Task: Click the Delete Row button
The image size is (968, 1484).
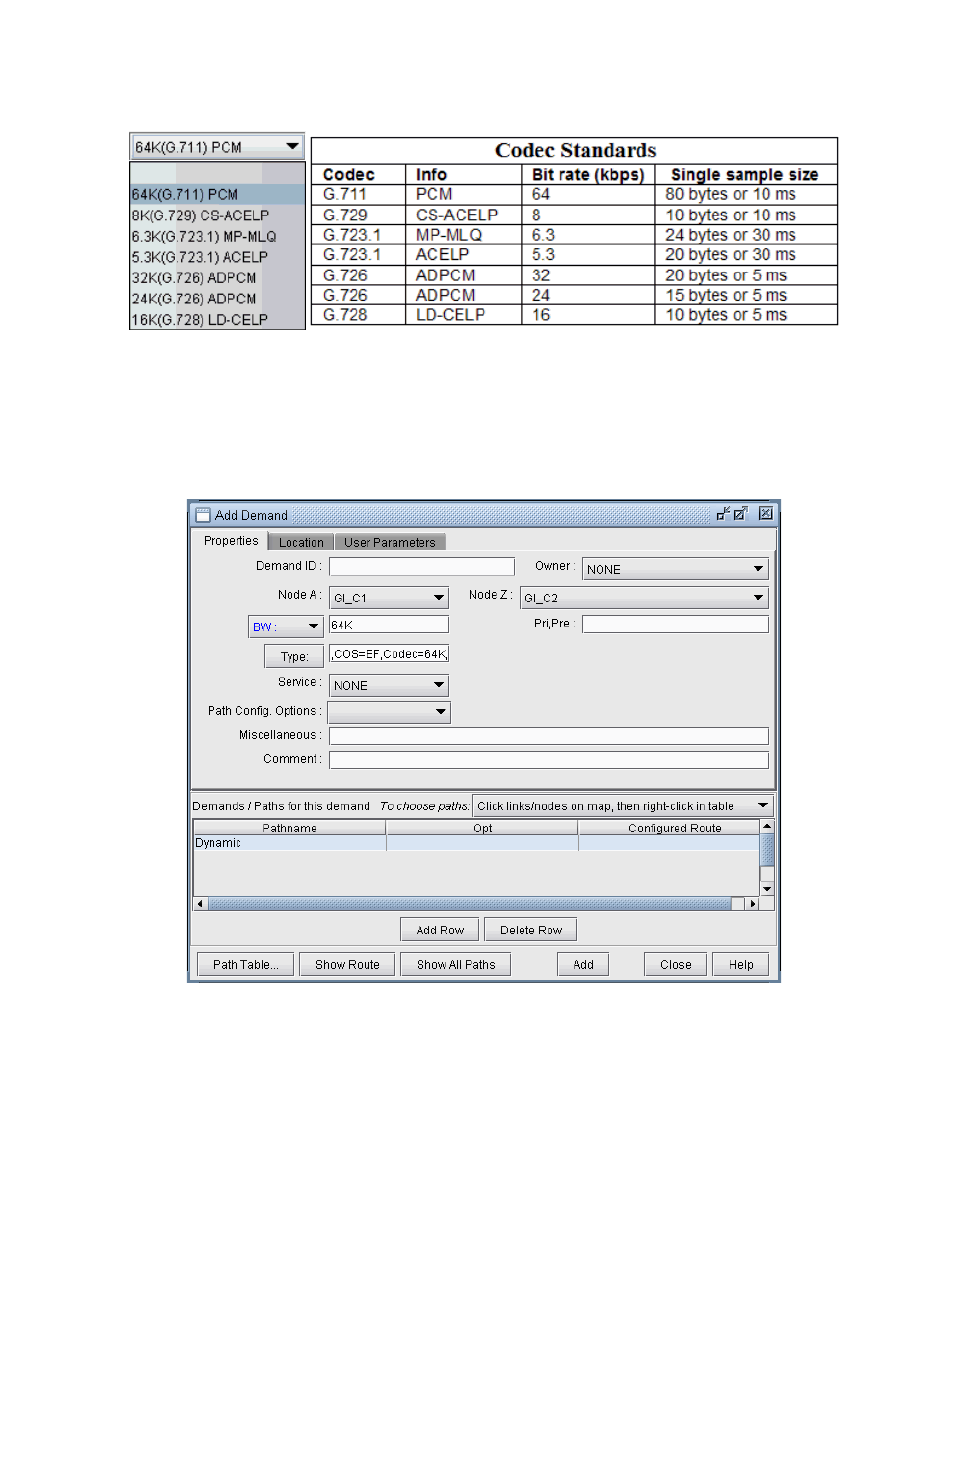Action: 531,930
